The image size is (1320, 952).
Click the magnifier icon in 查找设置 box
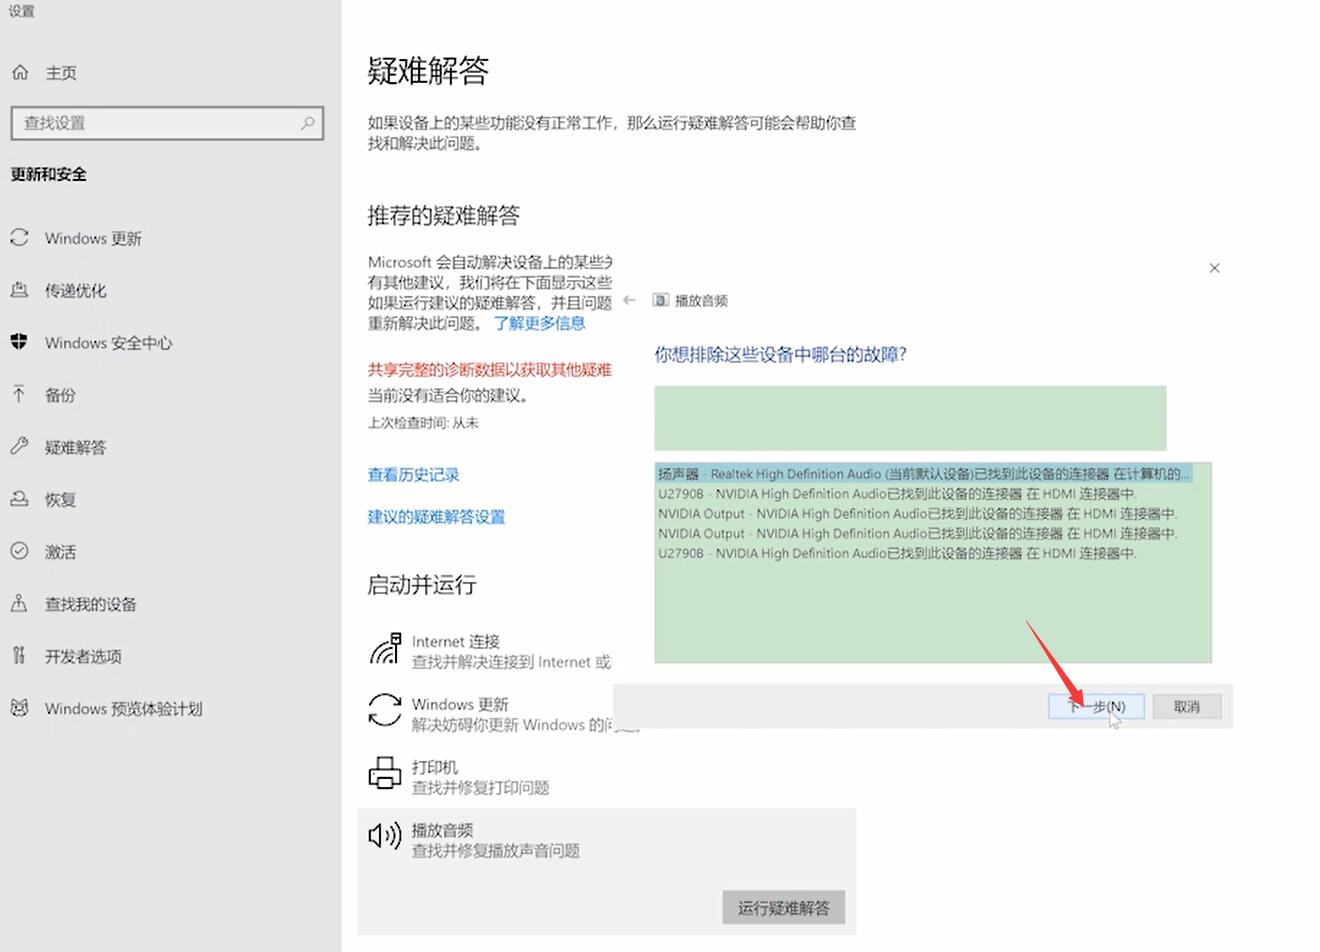pyautogui.click(x=307, y=123)
